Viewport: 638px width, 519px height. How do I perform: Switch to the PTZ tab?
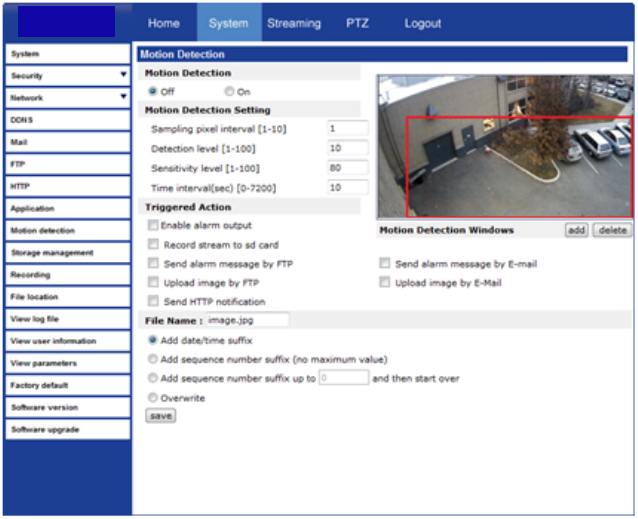[x=357, y=23]
